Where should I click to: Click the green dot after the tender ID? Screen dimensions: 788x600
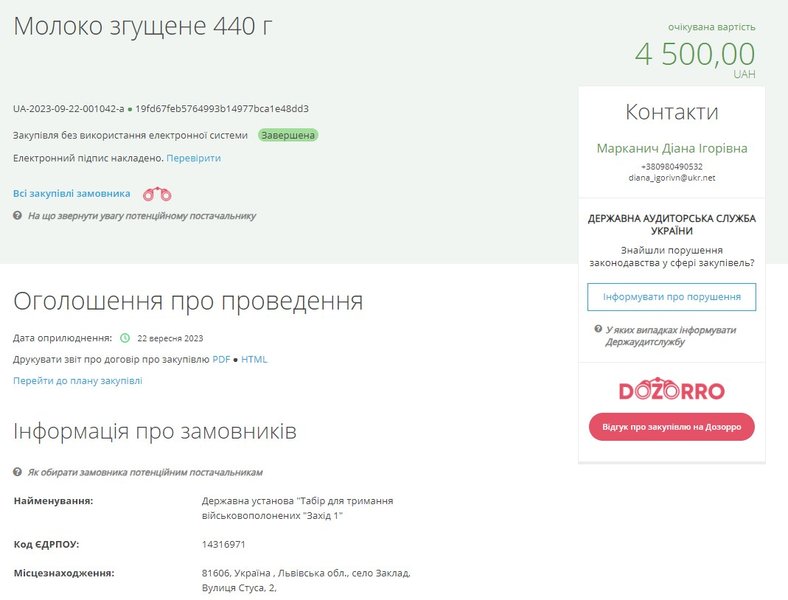pos(130,109)
